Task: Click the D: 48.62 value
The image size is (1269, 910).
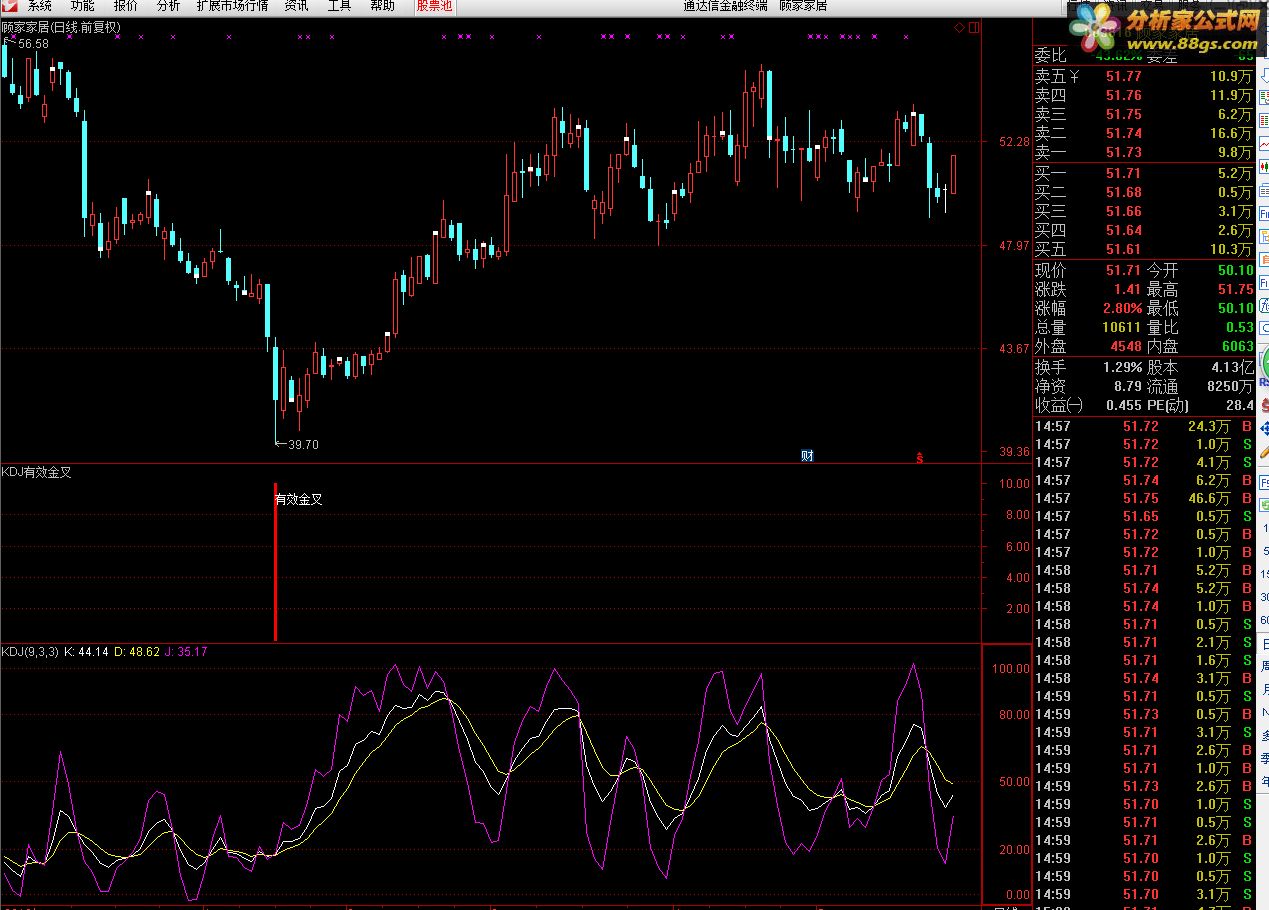Action: 137,651
